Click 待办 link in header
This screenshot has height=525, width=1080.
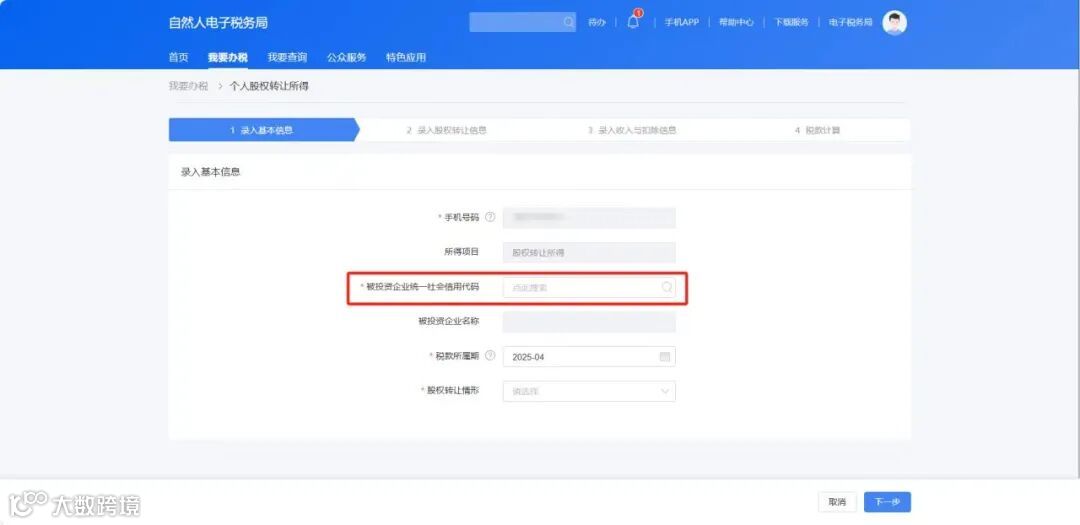(596, 23)
